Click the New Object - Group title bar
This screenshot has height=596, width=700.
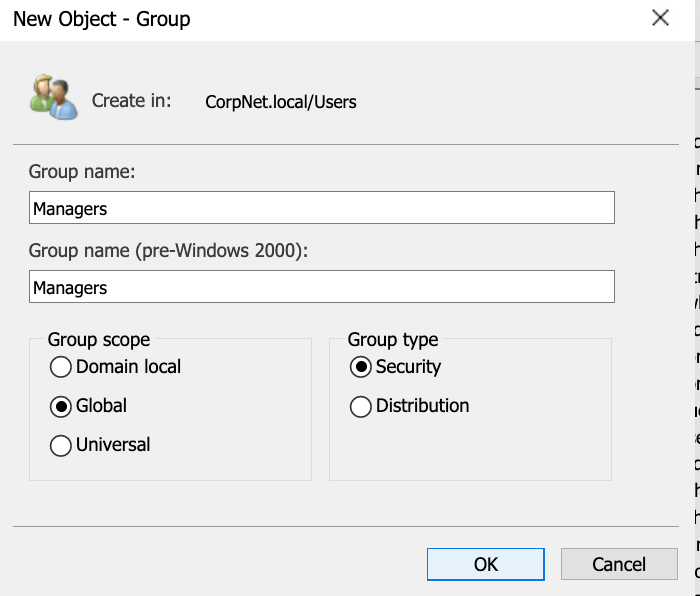[300, 19]
